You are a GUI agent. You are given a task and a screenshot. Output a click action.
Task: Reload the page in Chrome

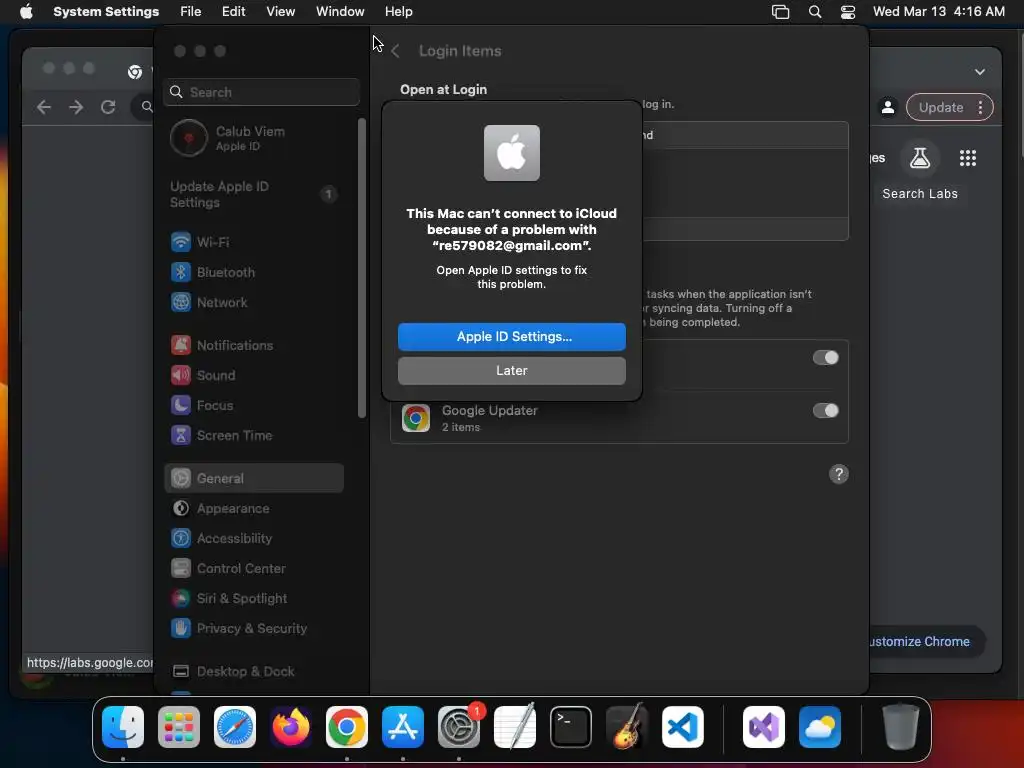pyautogui.click(x=108, y=107)
